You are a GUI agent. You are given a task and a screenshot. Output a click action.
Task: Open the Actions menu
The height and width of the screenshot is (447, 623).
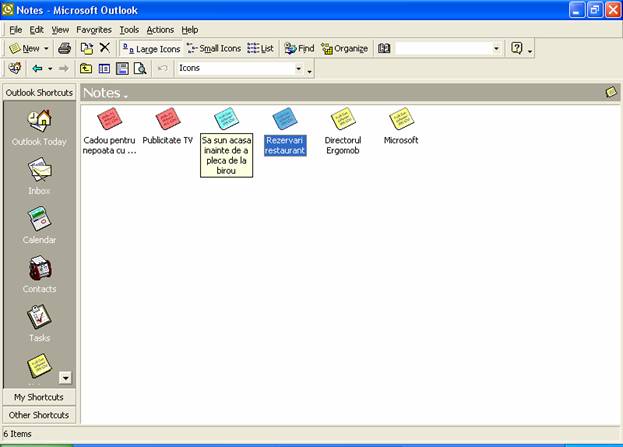coord(160,30)
